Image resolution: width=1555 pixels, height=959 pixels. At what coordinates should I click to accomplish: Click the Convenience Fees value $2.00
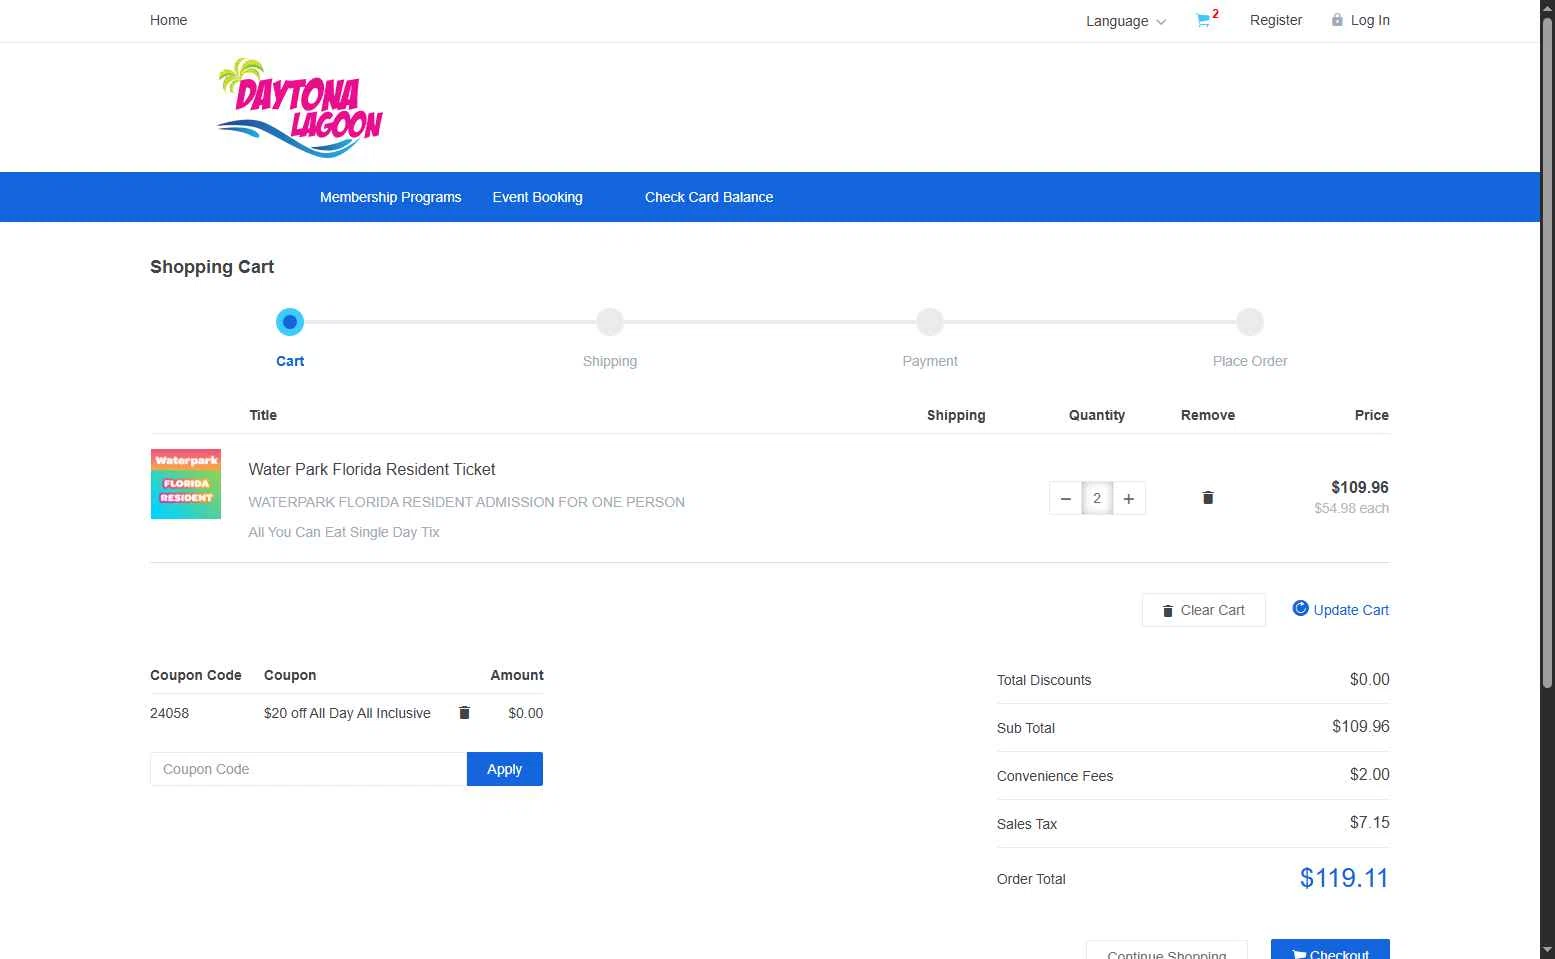[1370, 774]
